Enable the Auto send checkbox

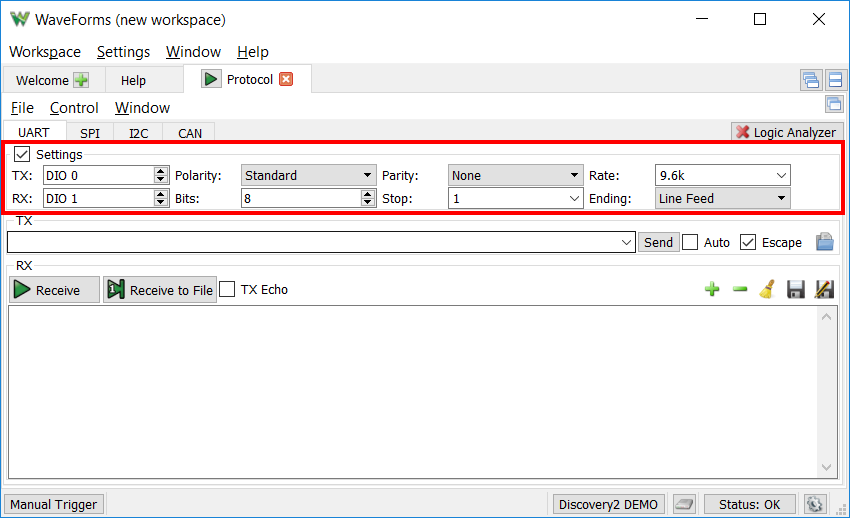[690, 242]
